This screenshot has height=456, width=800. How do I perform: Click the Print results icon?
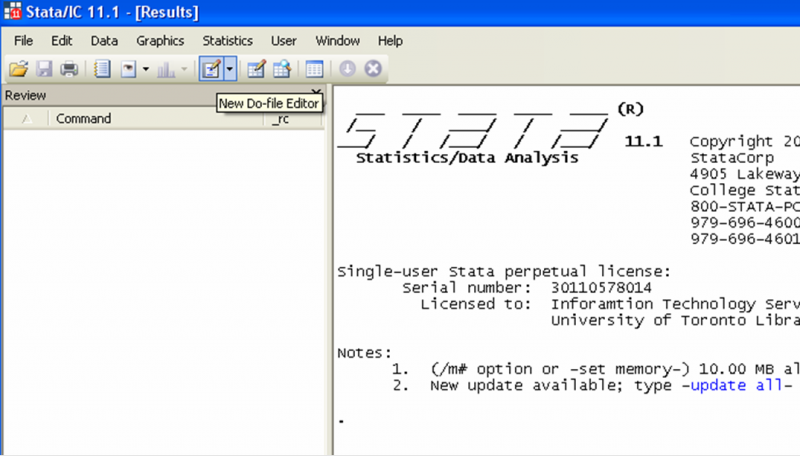coord(69,69)
